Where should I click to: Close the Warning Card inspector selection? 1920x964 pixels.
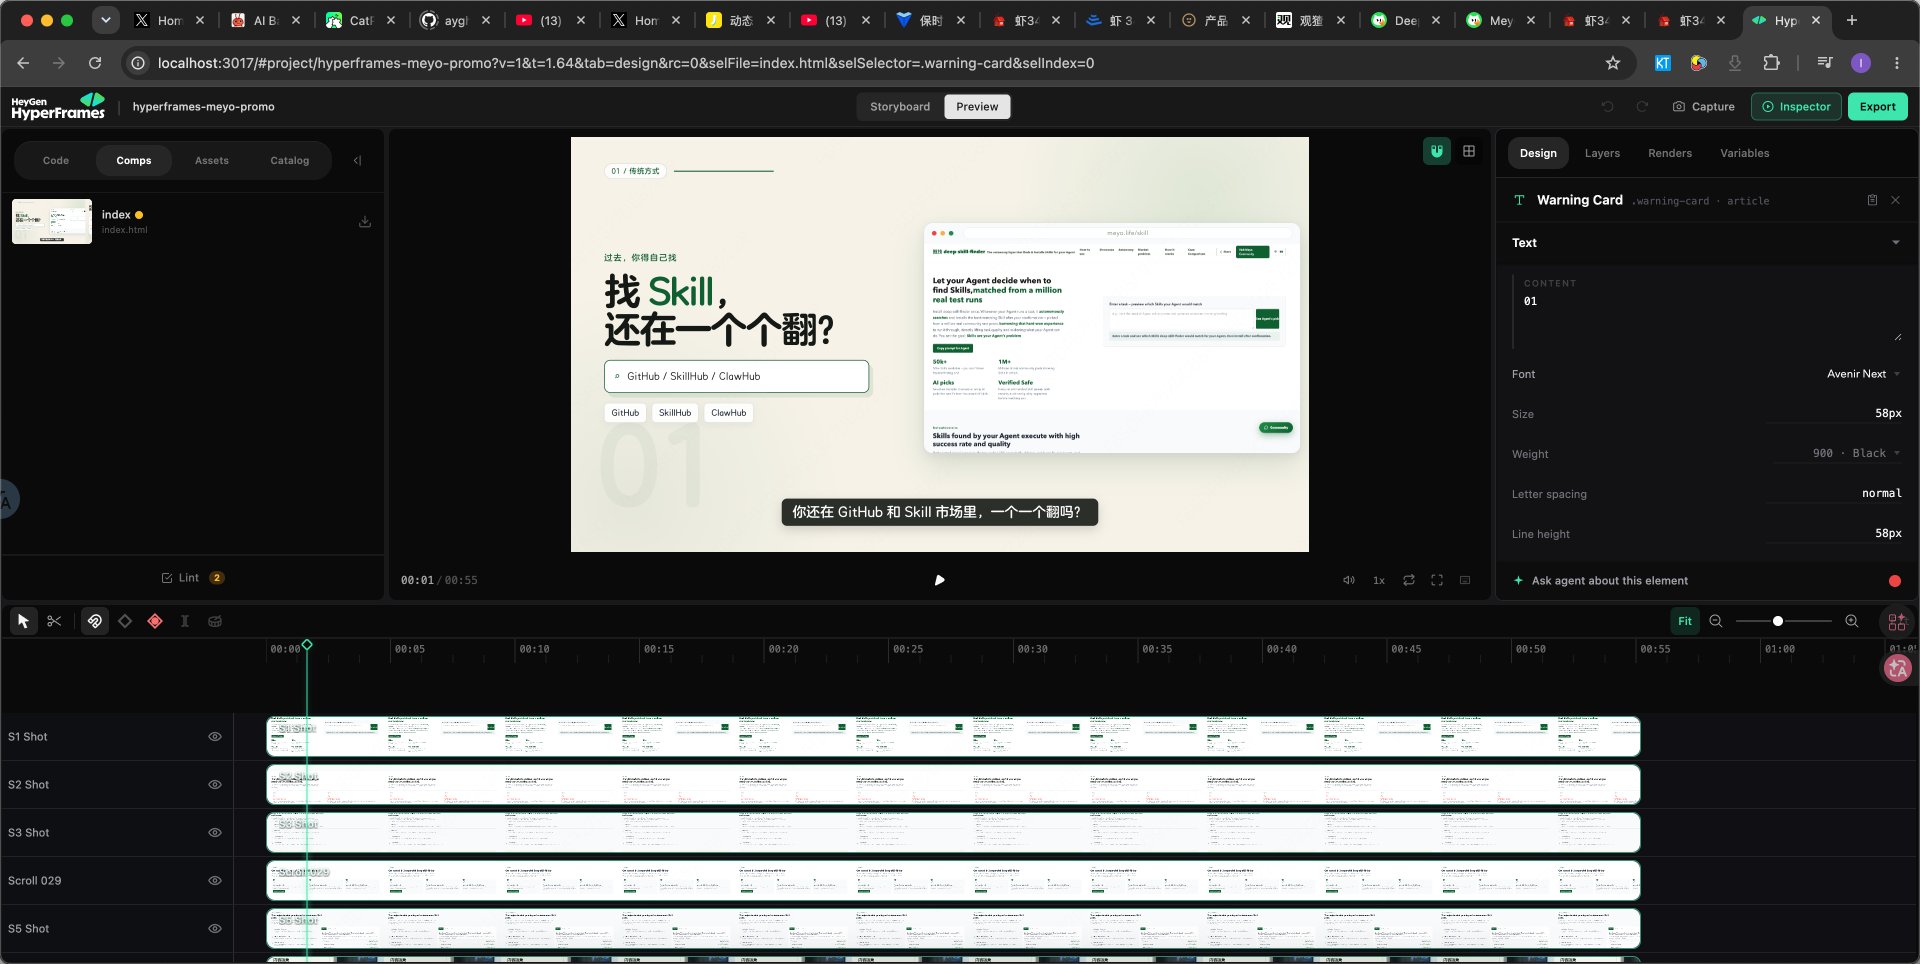click(x=1895, y=200)
